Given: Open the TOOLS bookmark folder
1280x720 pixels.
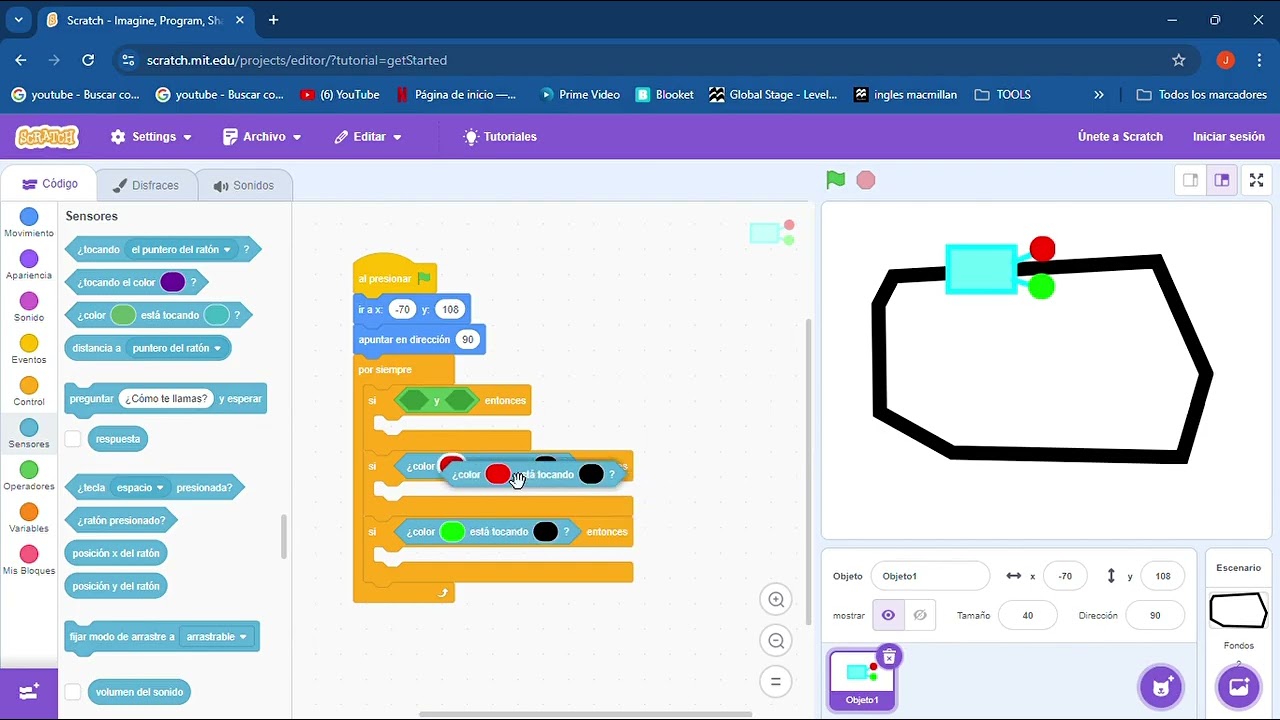Looking at the screenshot, I should (1002, 95).
